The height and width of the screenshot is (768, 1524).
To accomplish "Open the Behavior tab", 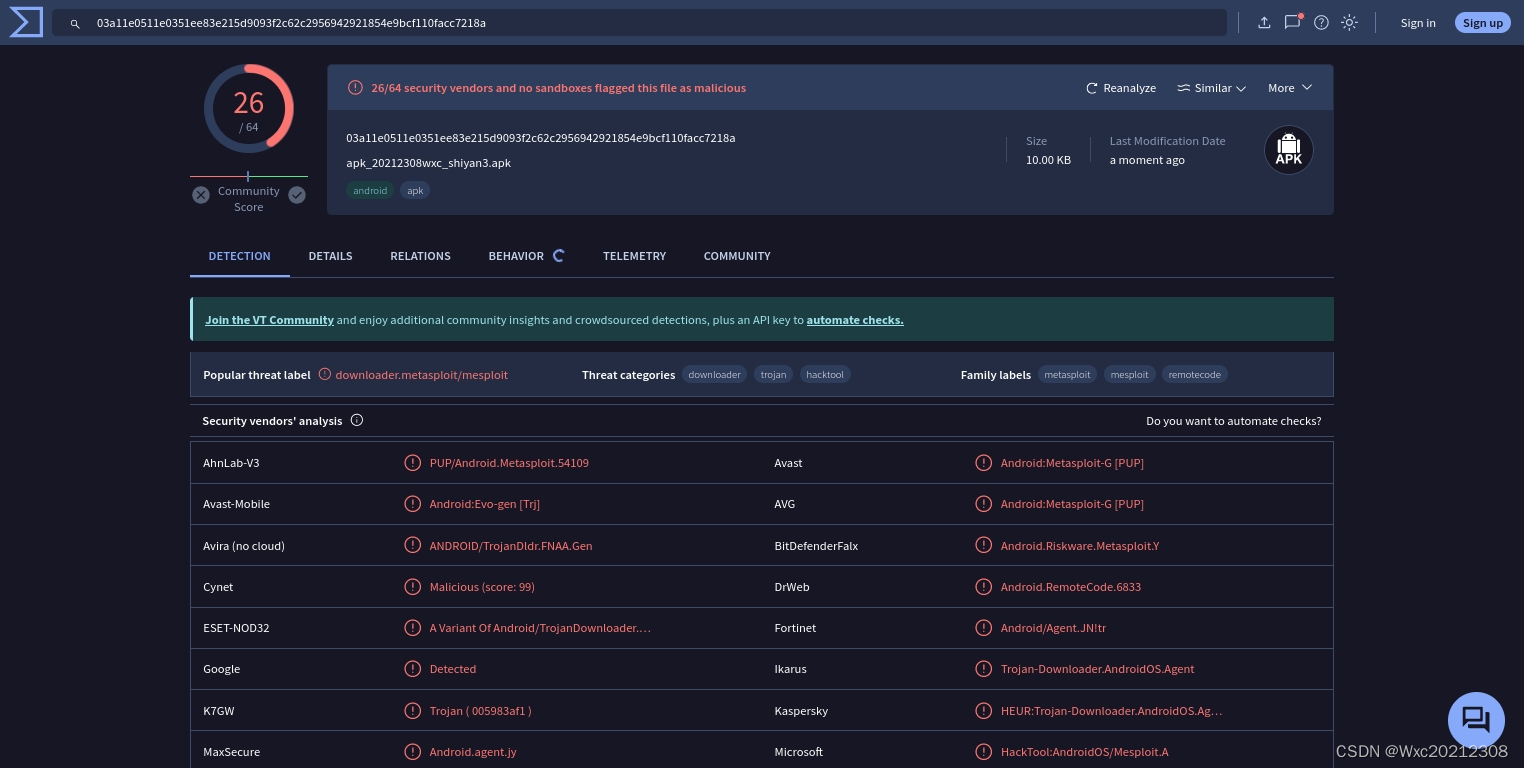I will 527,256.
